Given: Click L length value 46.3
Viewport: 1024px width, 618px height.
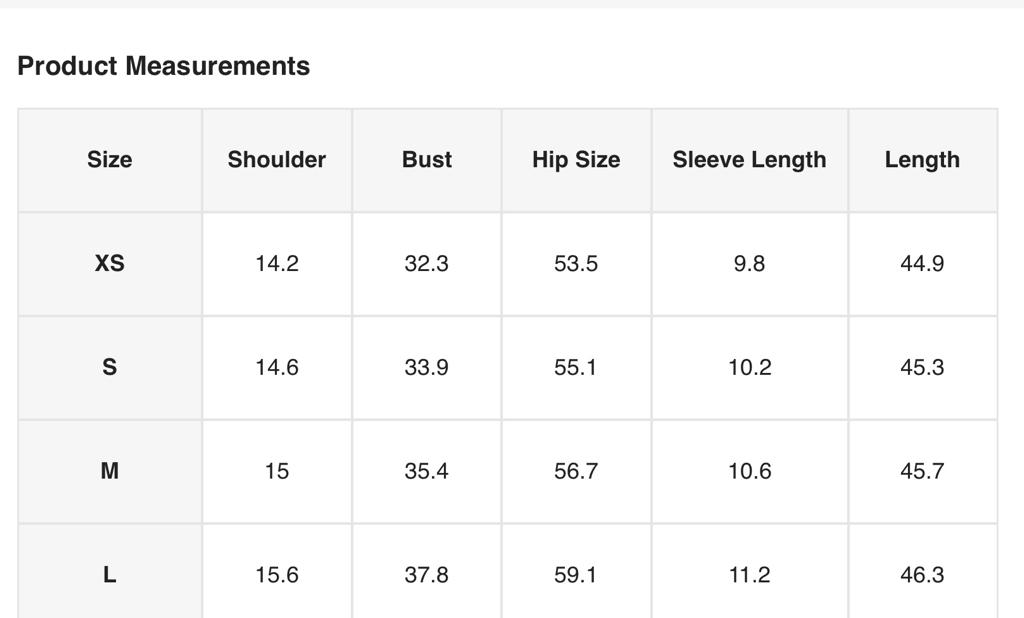Looking at the screenshot, I should pos(922,575).
